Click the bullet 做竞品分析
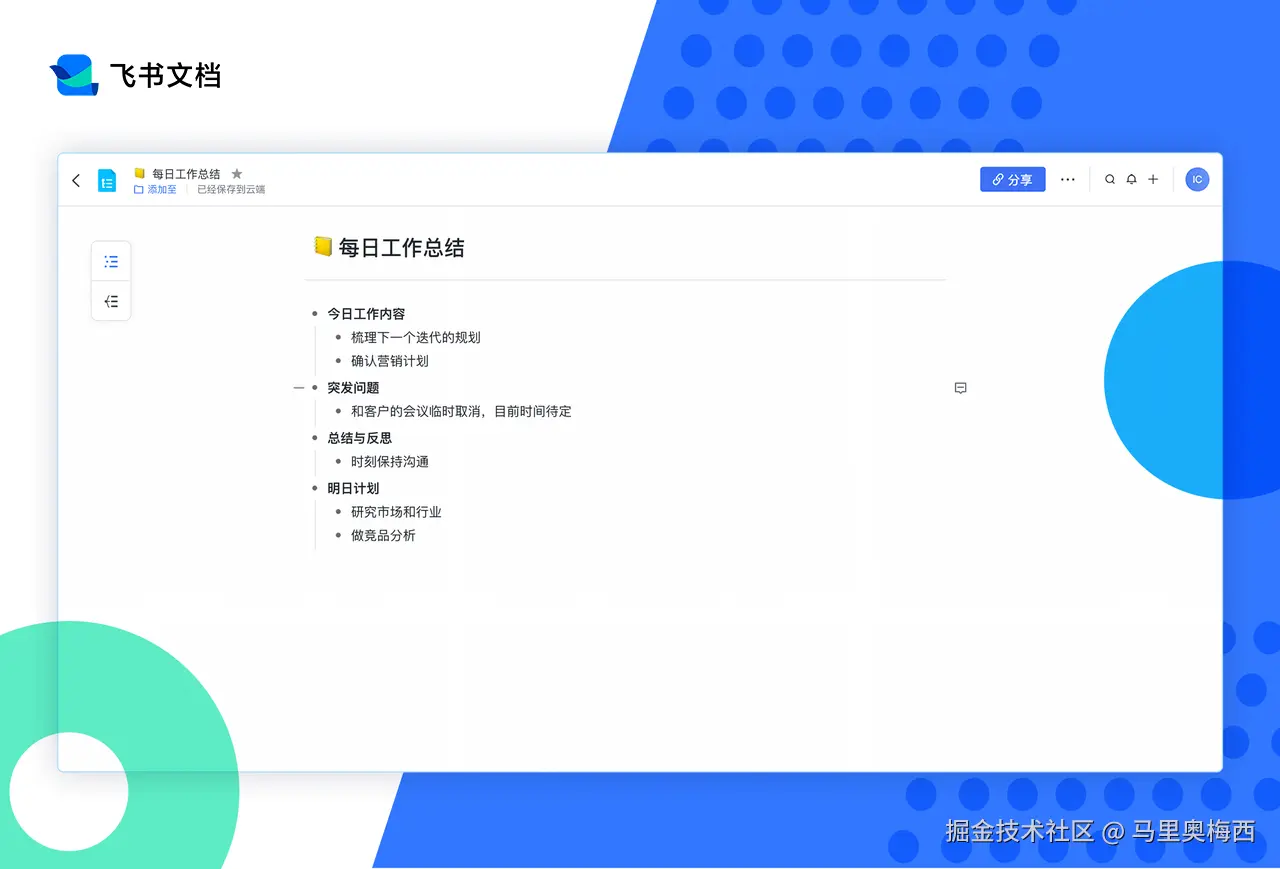 [x=383, y=536]
